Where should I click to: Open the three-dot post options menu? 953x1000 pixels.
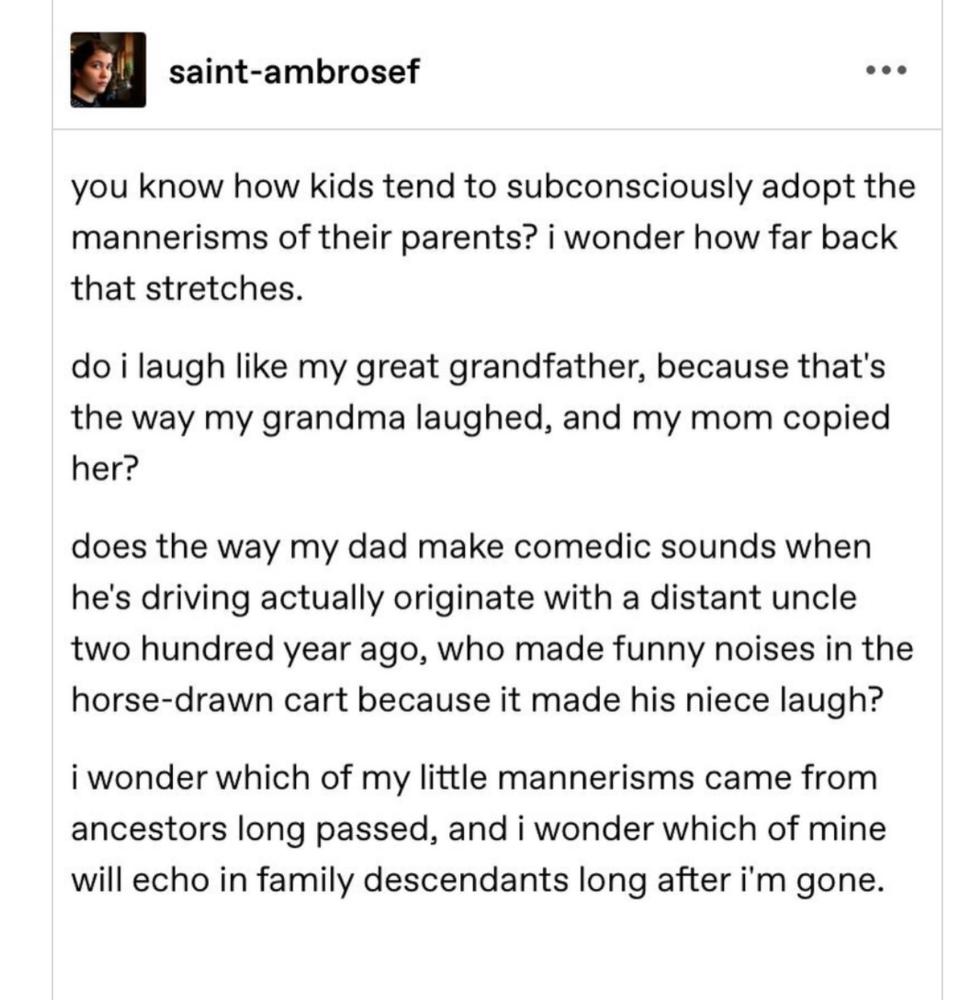coord(886,70)
